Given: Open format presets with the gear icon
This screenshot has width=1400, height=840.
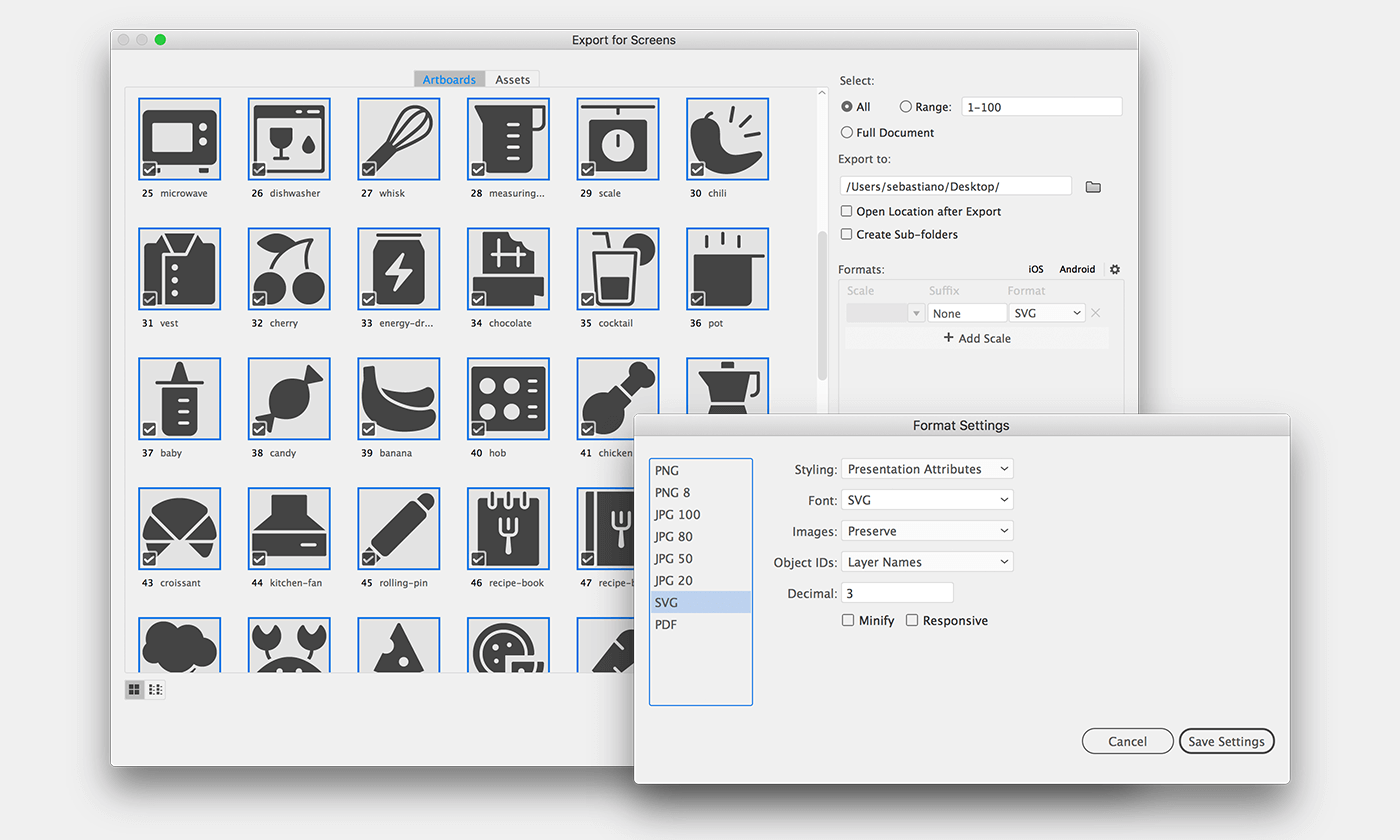Looking at the screenshot, I should [x=1114, y=269].
